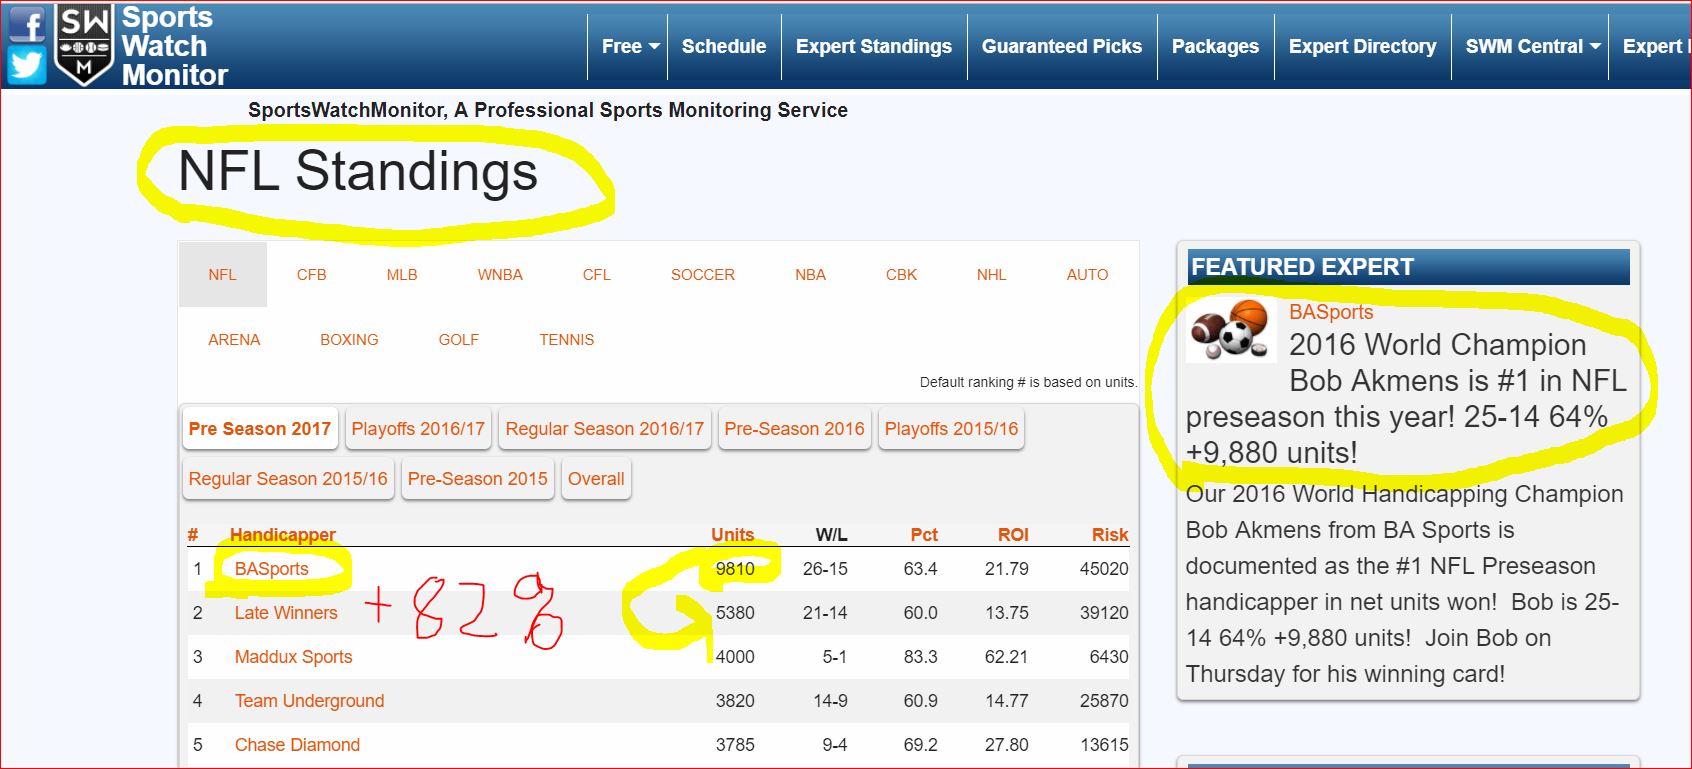
Task: Select the NFL sport tab
Action: pyautogui.click(x=223, y=274)
